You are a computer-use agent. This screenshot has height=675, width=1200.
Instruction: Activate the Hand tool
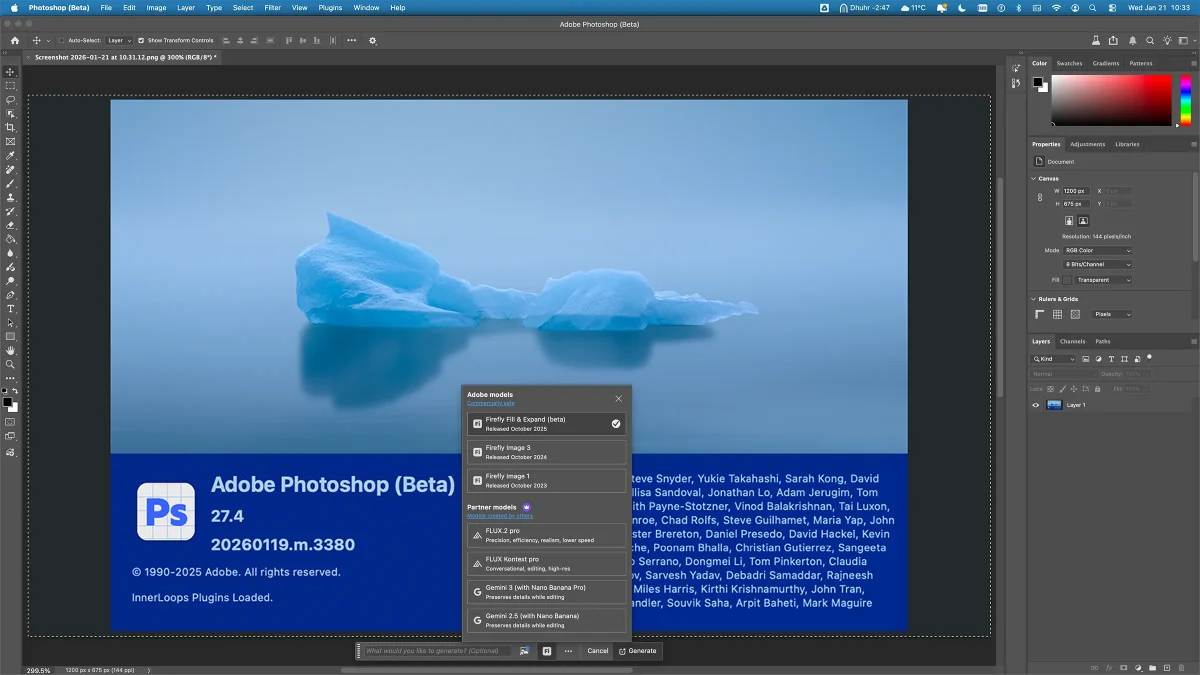pyautogui.click(x=11, y=351)
